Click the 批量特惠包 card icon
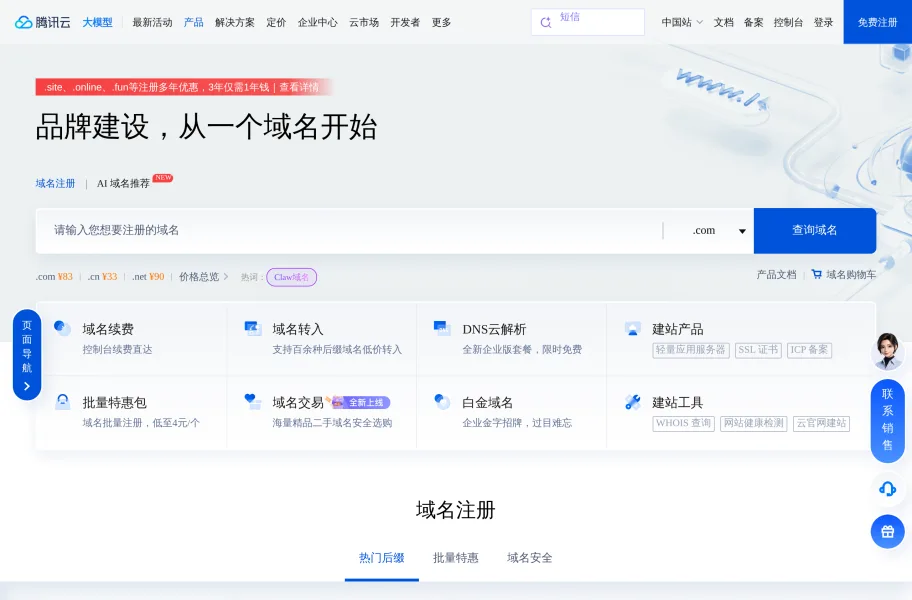This screenshot has height=600, width=912. click(x=62, y=402)
